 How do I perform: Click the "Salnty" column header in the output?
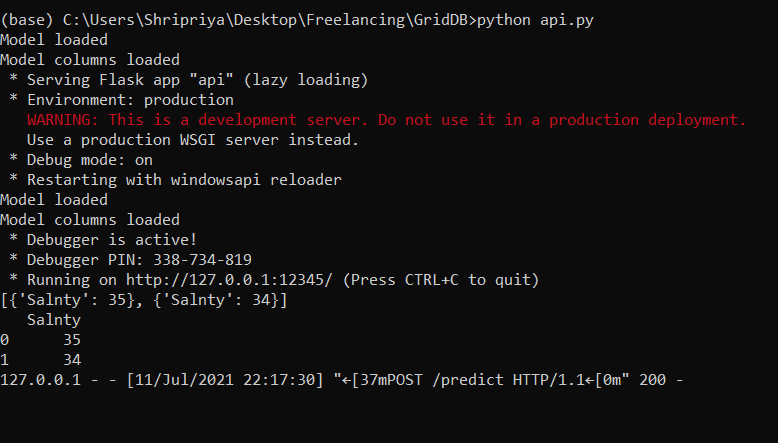coord(54,319)
